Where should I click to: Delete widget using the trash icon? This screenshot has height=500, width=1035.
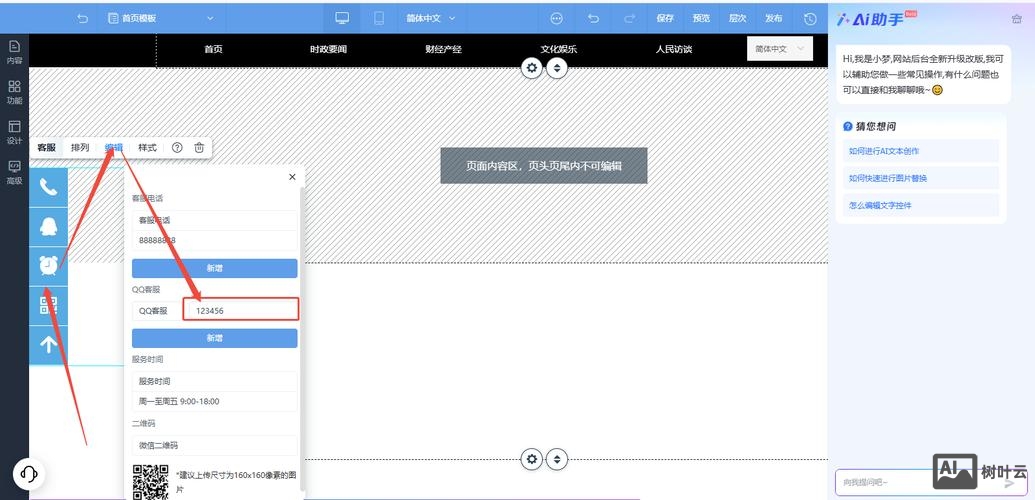coord(199,148)
